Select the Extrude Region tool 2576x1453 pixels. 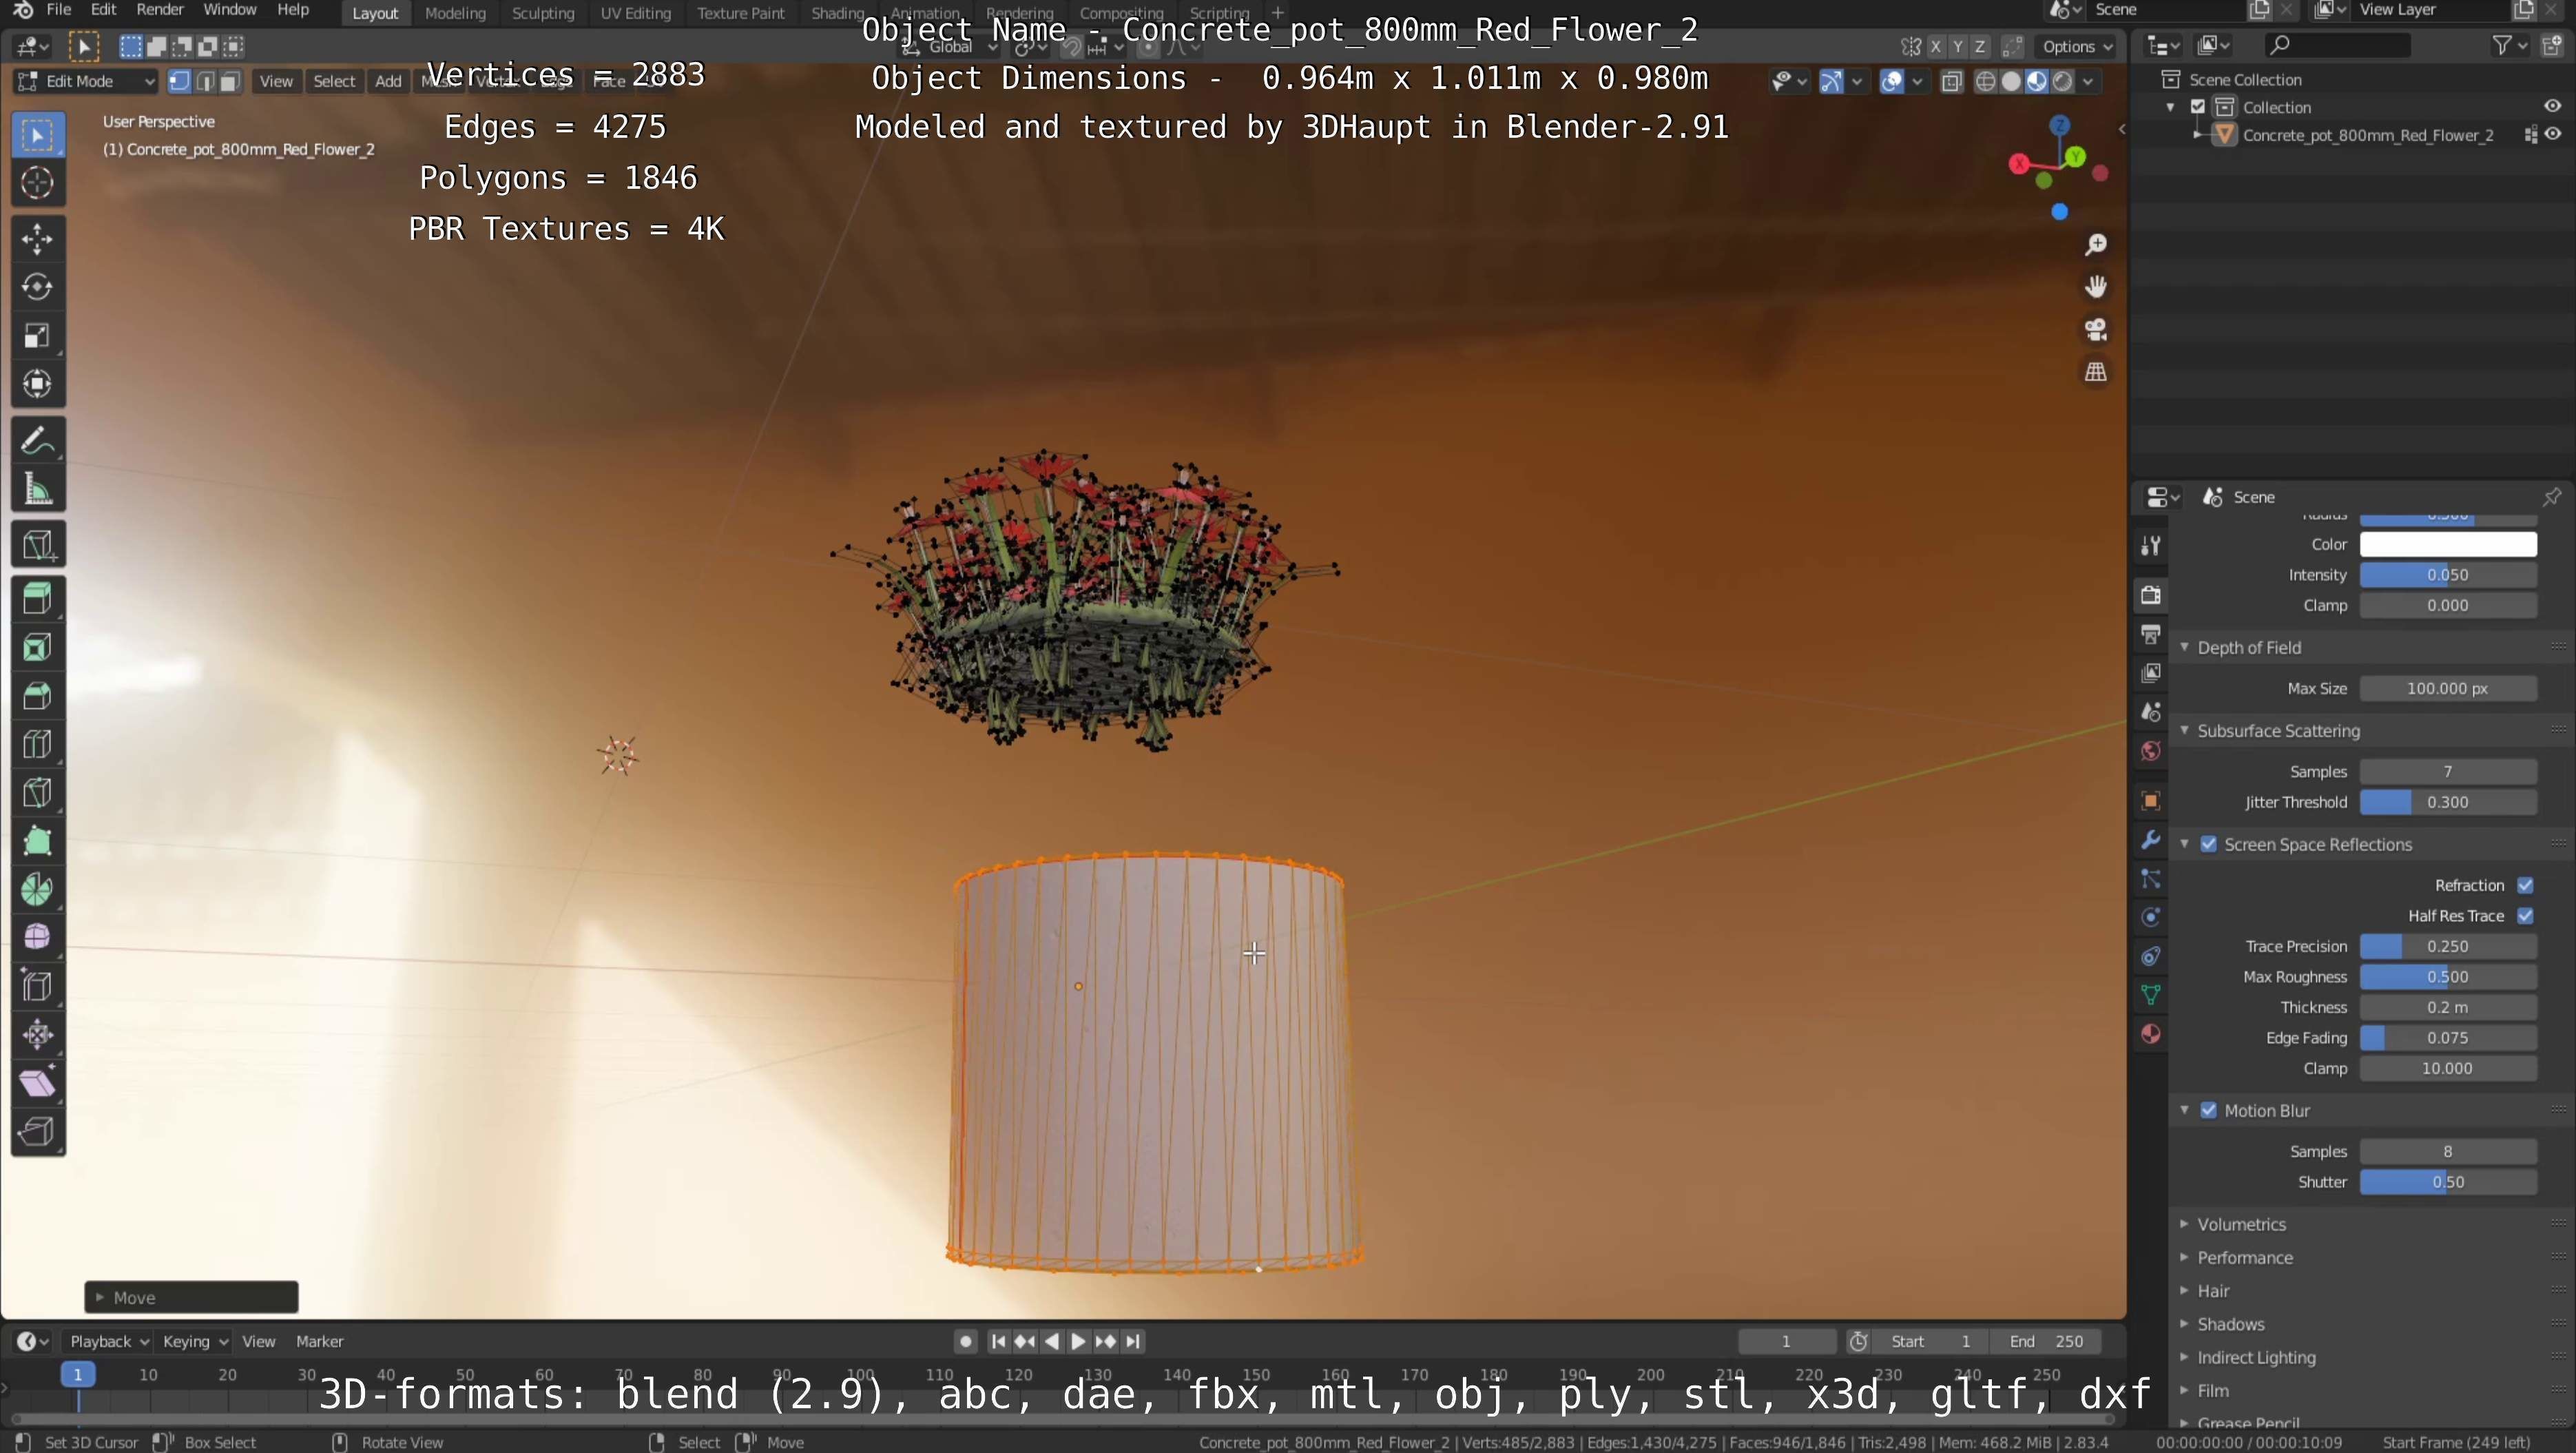38,599
